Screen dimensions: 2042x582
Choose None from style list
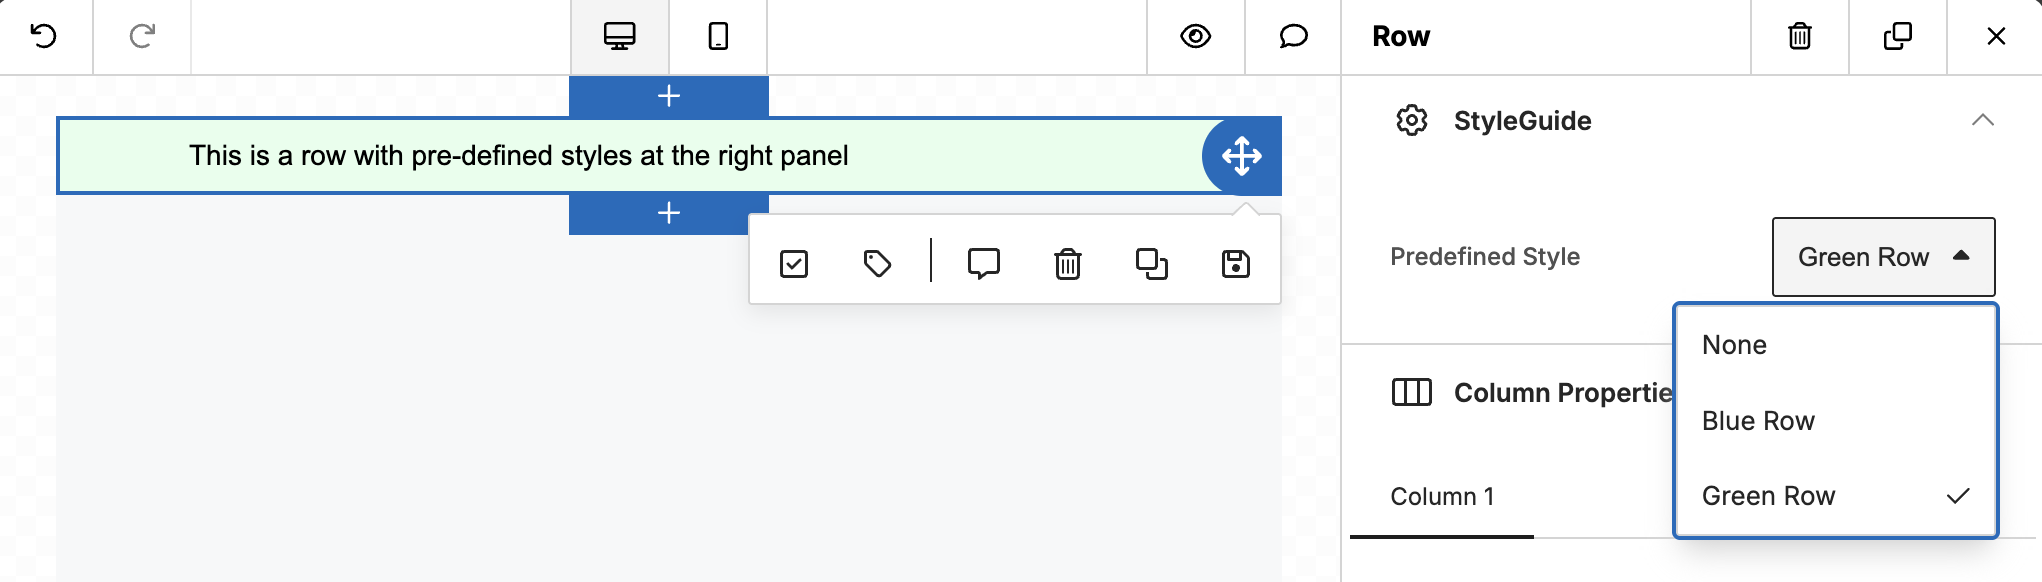1836,345
